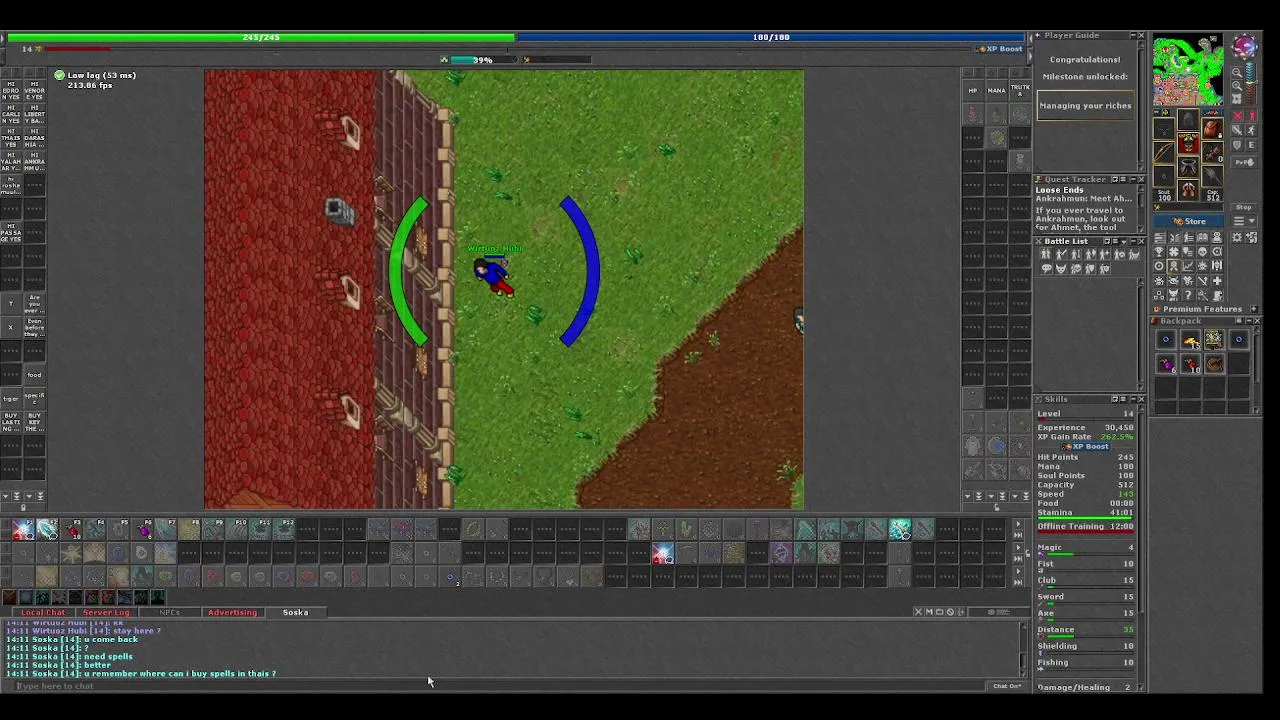Viewport: 1280px width, 720px height.
Task: Toggle the chase opponent running-figure icon
Action: [1251, 130]
